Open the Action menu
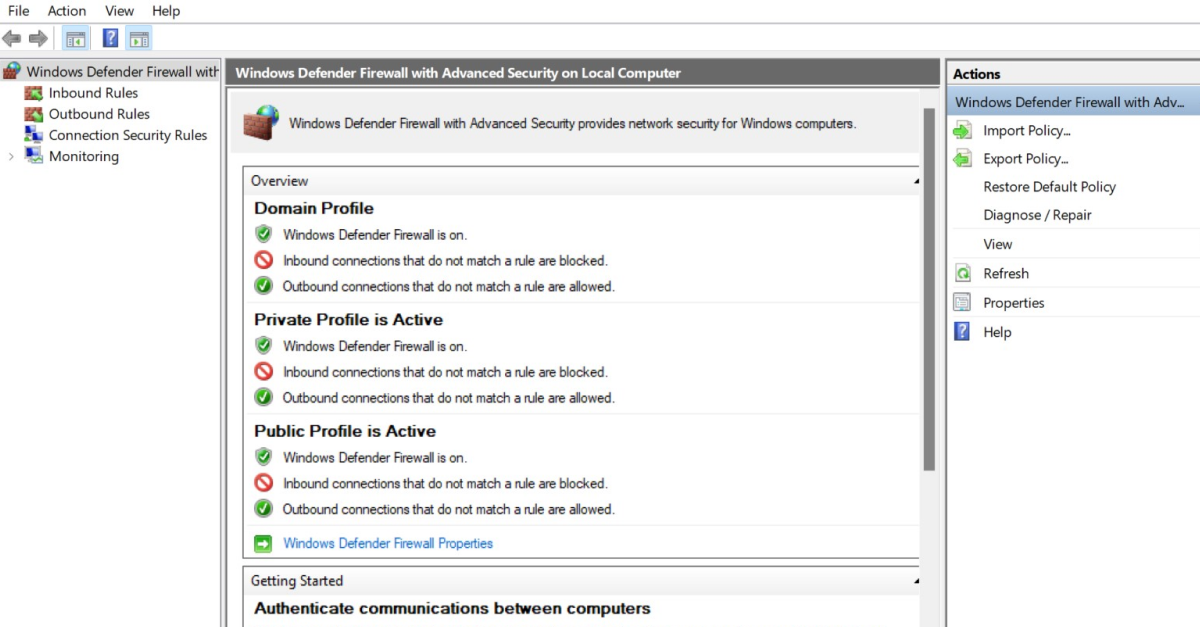Screen dimensions: 1200x627 [66, 10]
